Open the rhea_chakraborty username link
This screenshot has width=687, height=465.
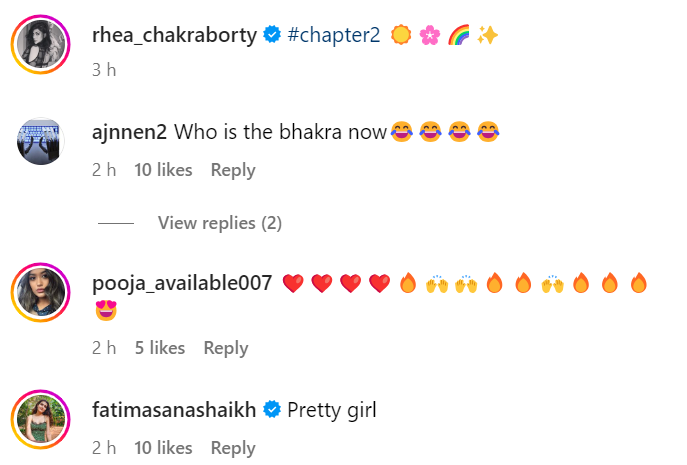pos(174,36)
